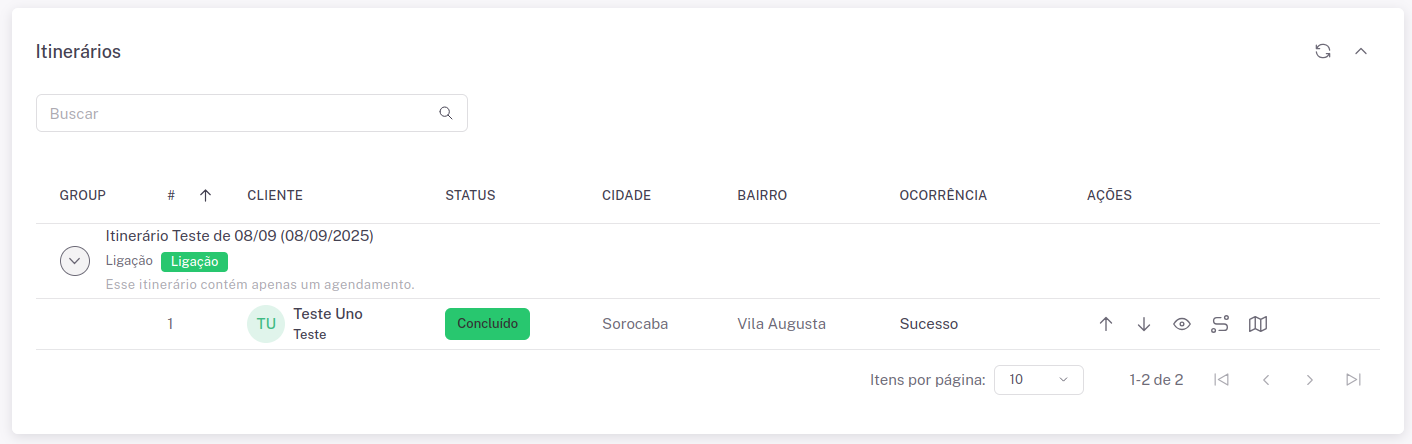Viewport: 1412px width, 444px height.
Task: Sort by the # column arrow
Action: click(x=205, y=195)
